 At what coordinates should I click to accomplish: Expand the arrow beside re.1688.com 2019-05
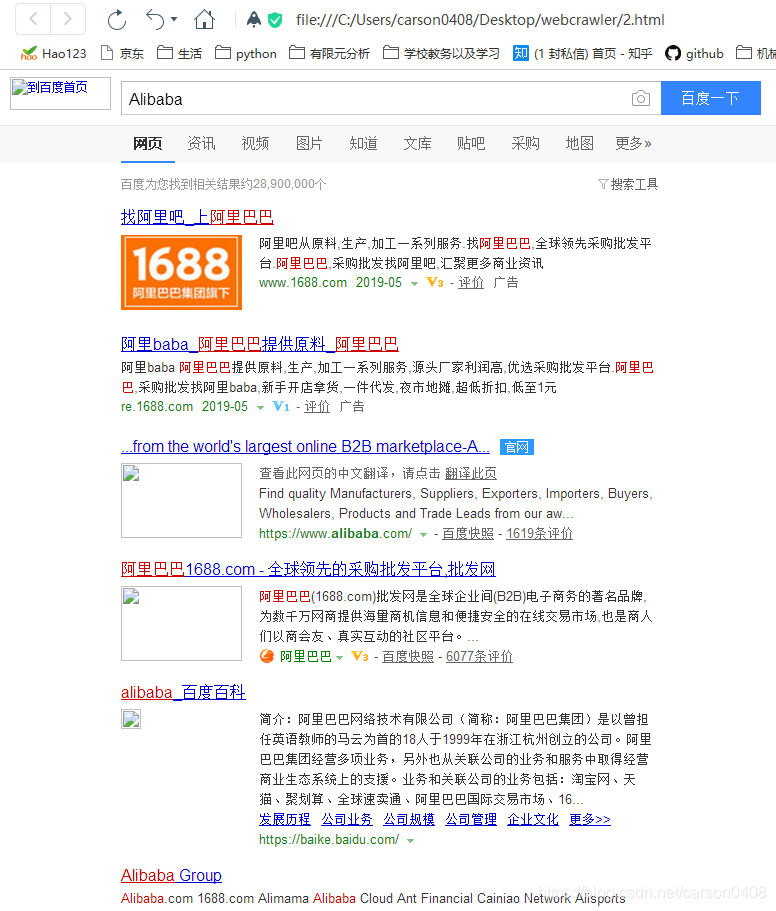pos(260,407)
